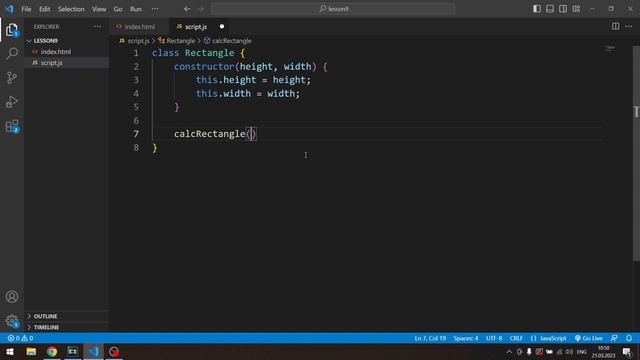Screen dimensions: 640x360
Task: Open the Explorer view in activity bar
Action: pos(12,30)
